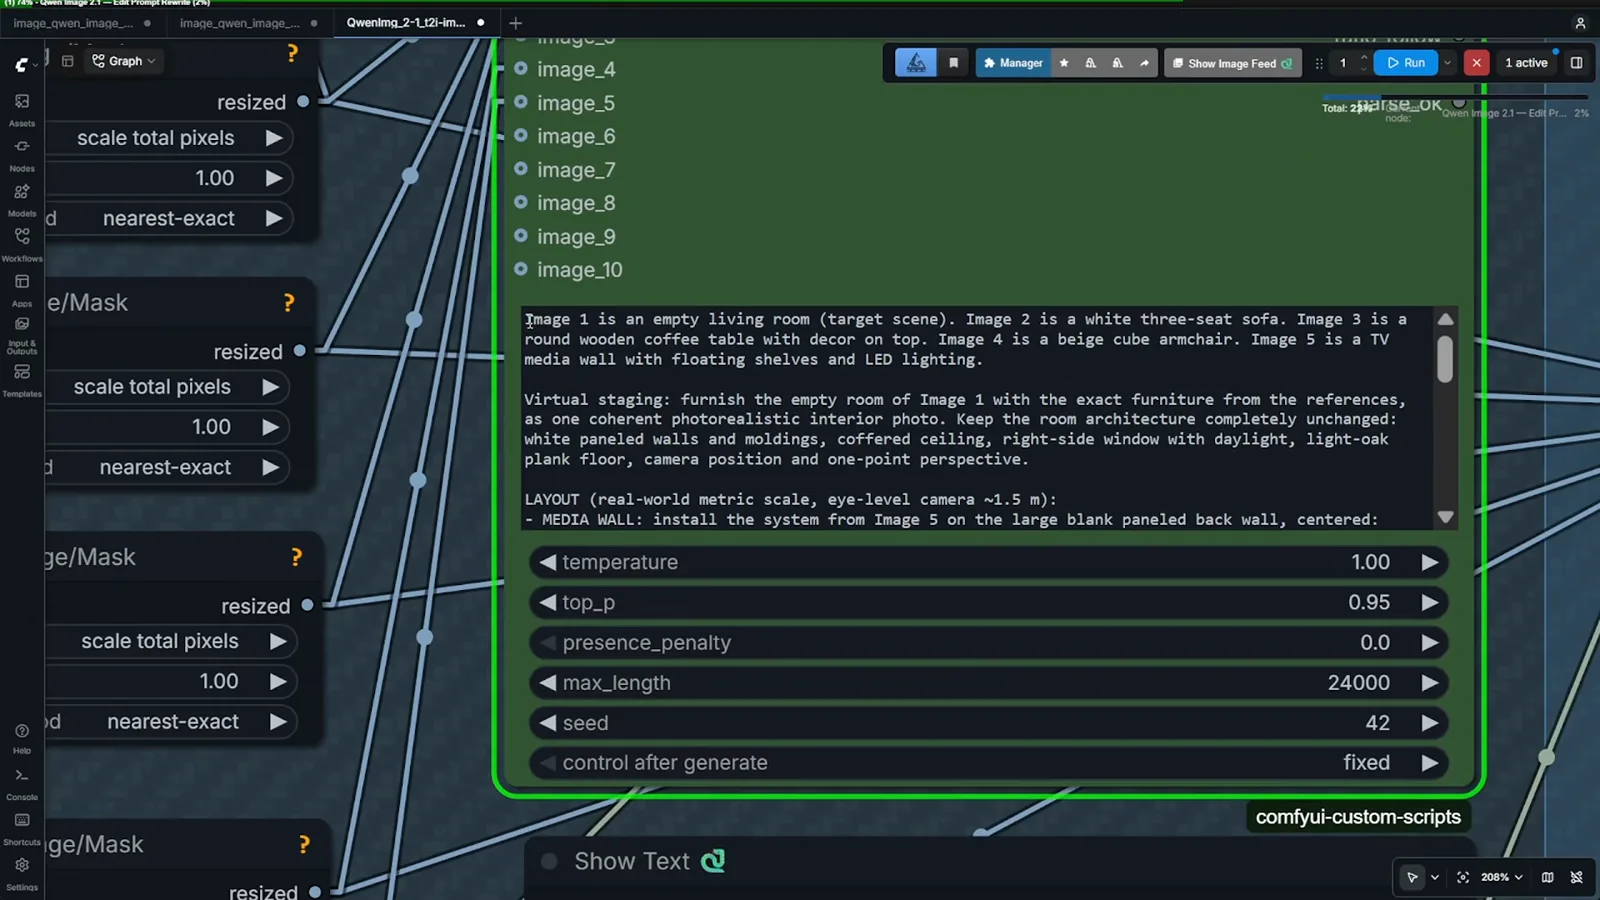The width and height of the screenshot is (1600, 900).
Task: Toggle link visibility icon in the bottom right
Action: click(1576, 877)
